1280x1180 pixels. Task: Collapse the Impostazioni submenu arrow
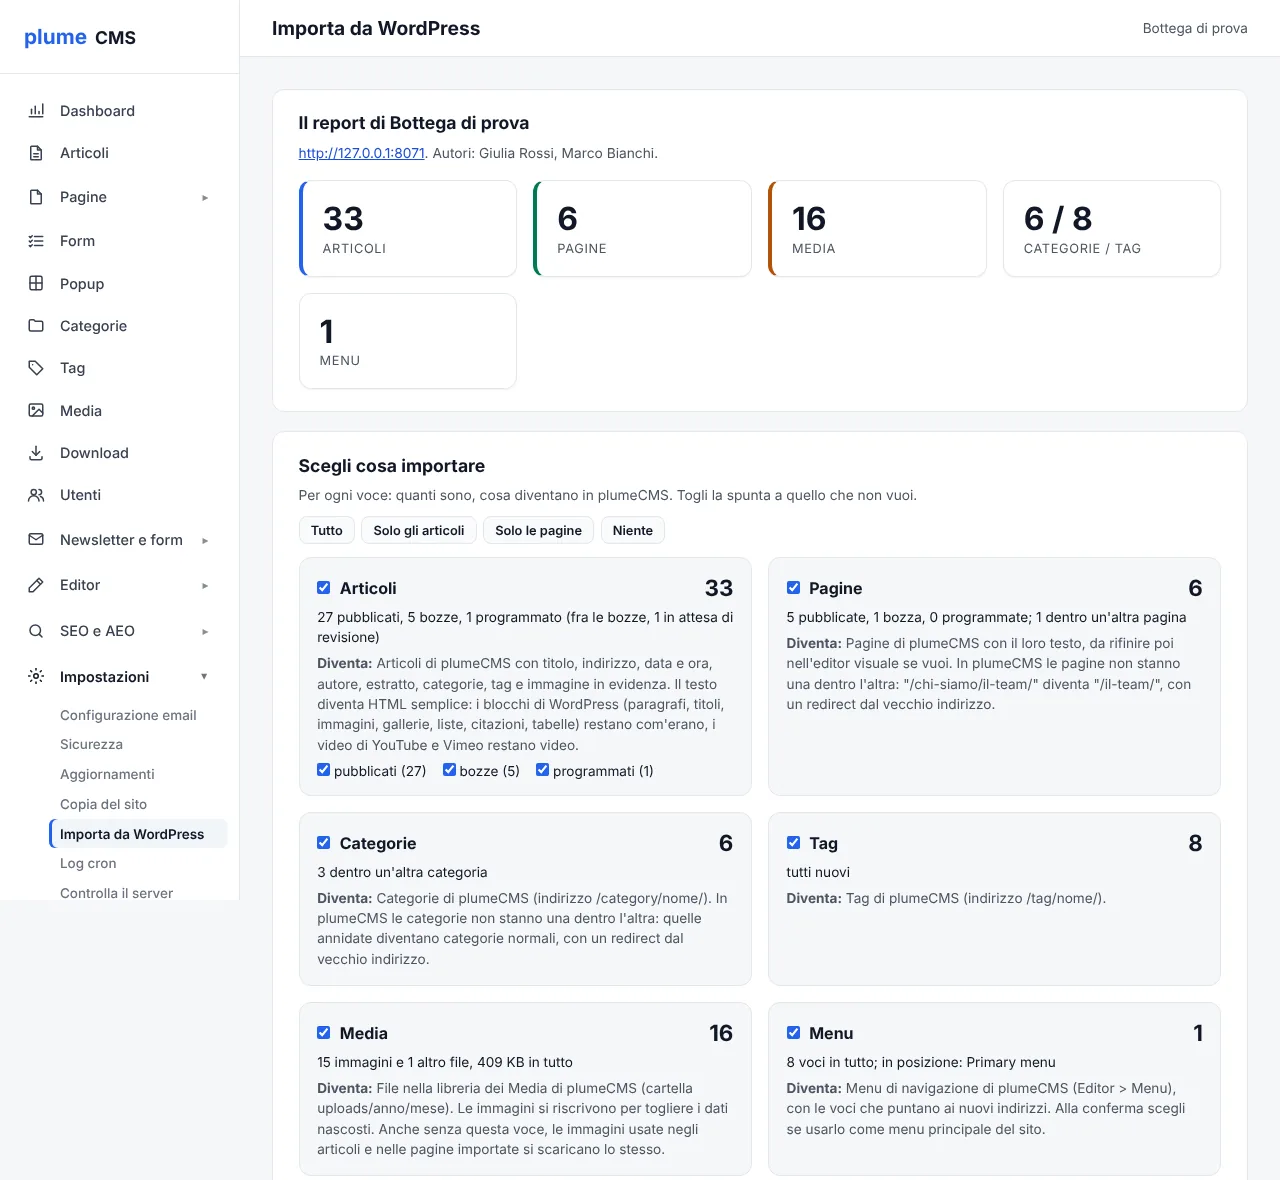tap(204, 677)
